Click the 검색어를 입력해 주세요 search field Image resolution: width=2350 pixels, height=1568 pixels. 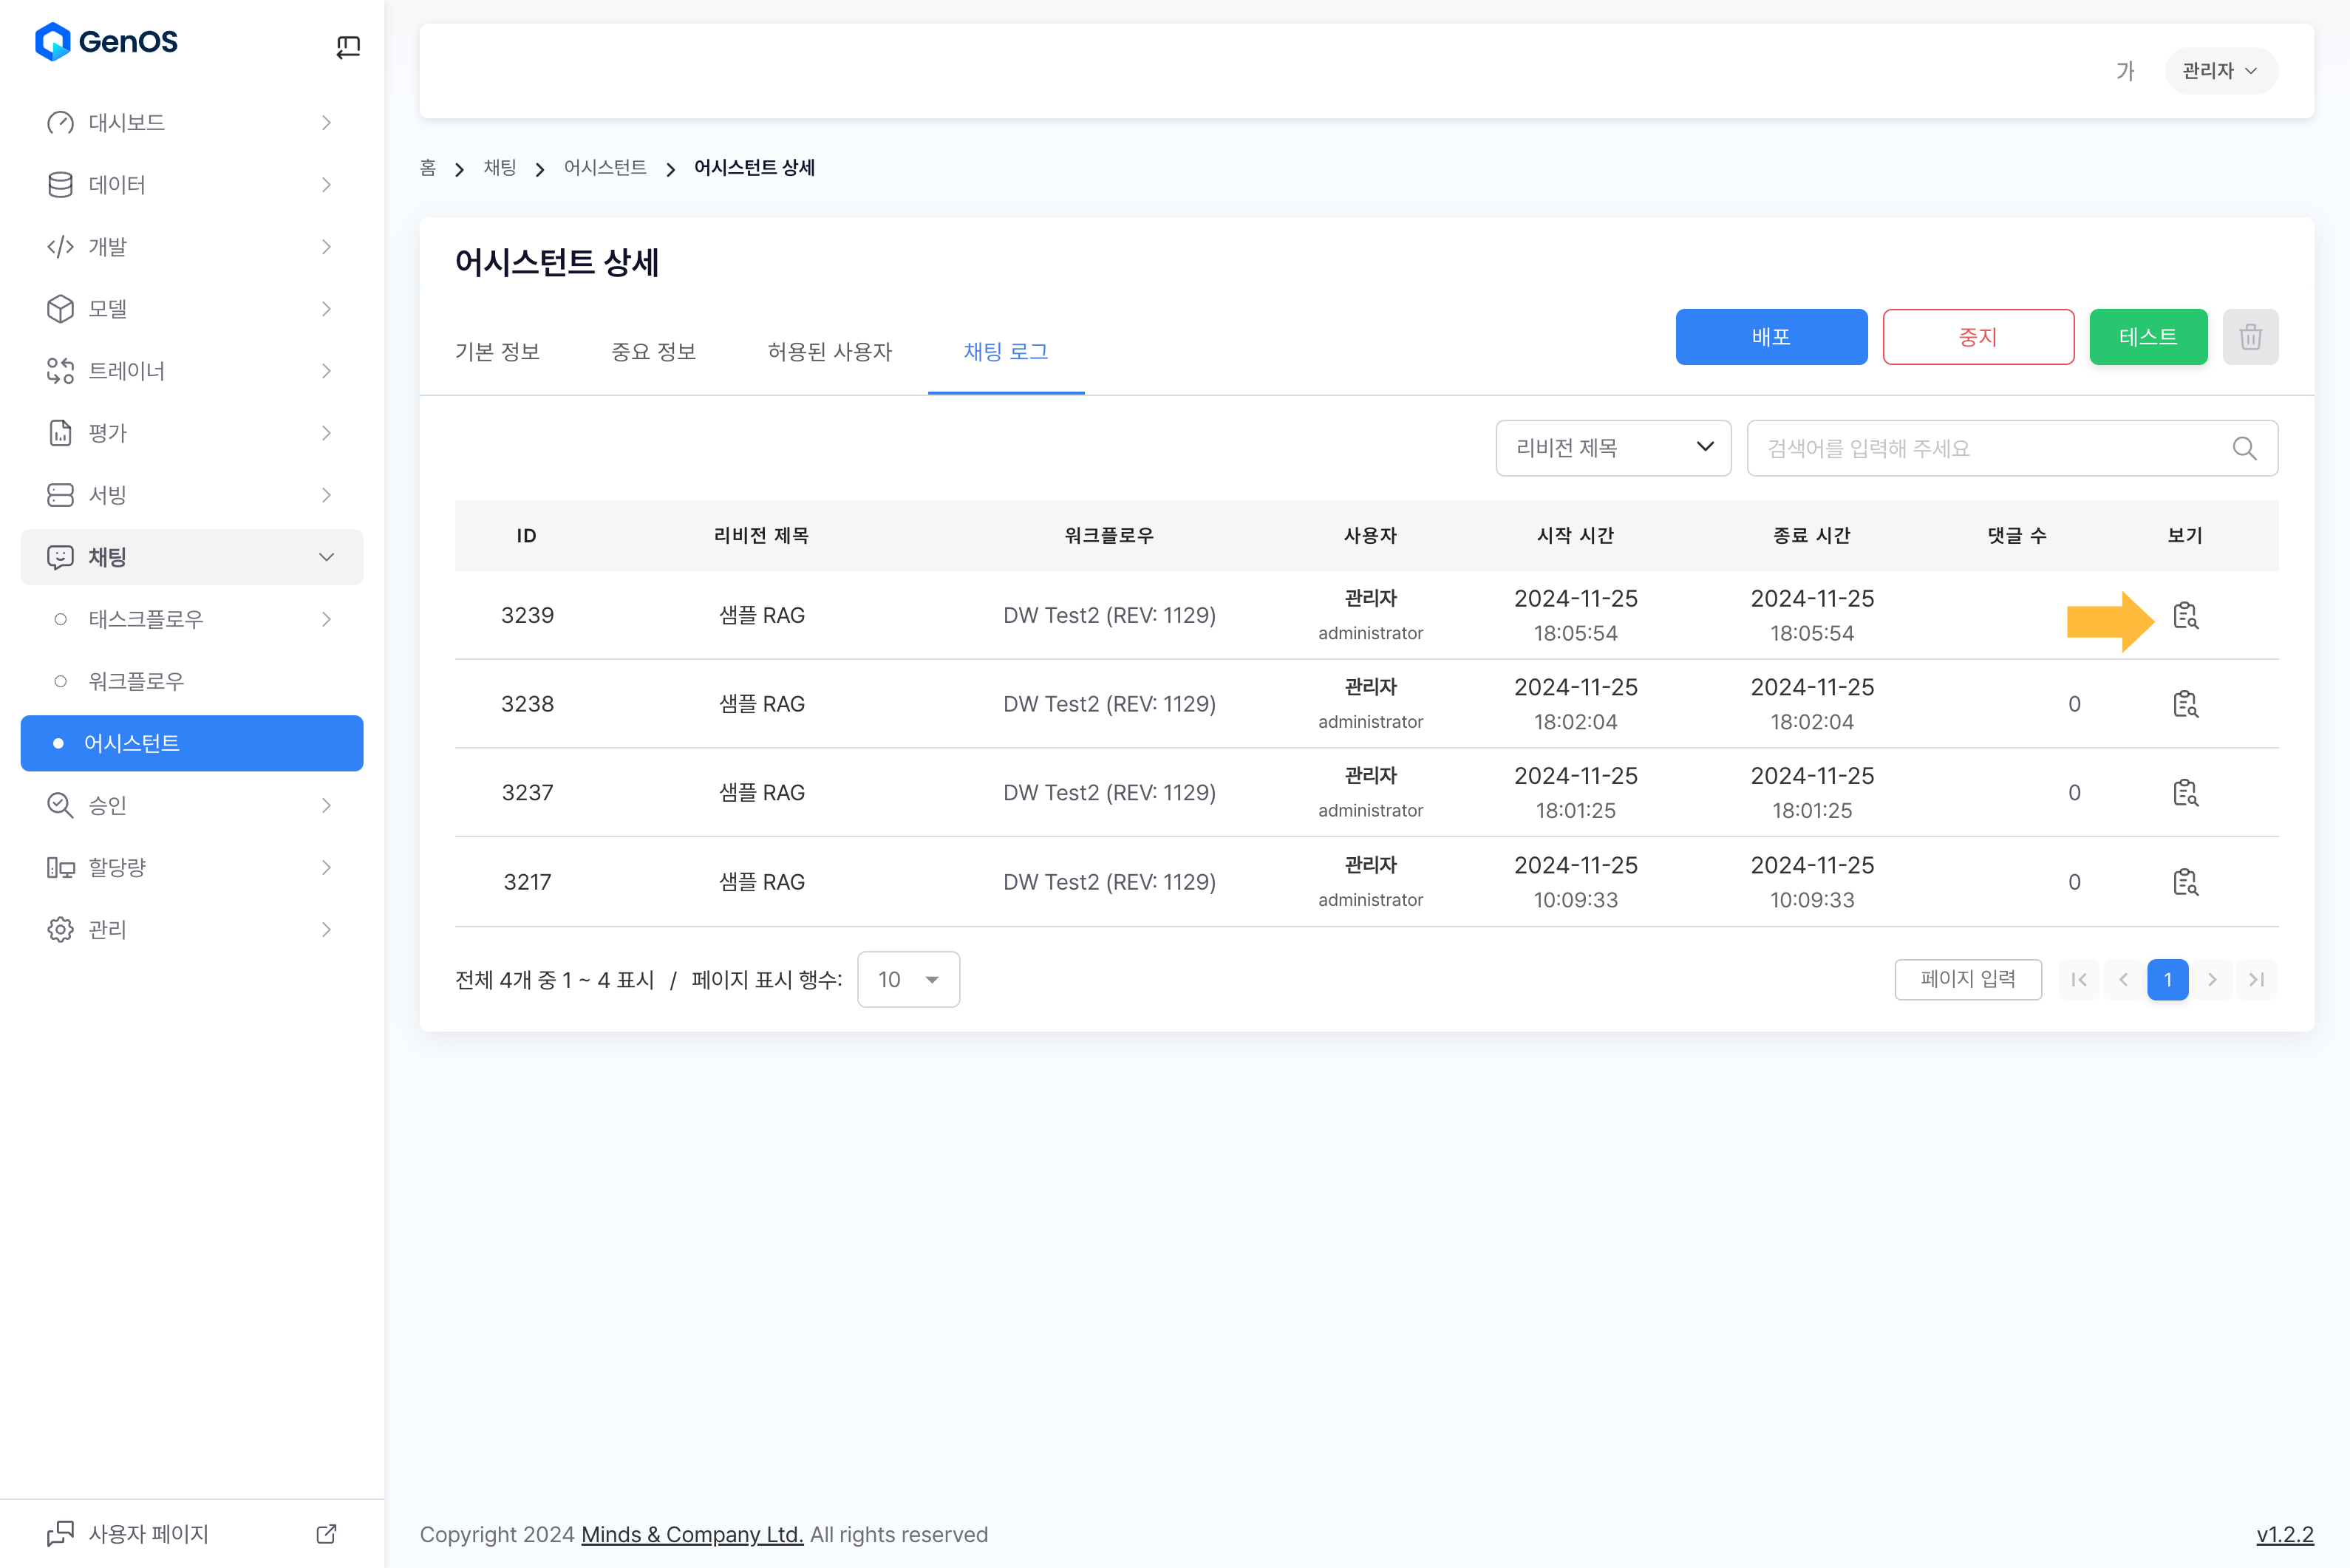pyautogui.click(x=1990, y=448)
